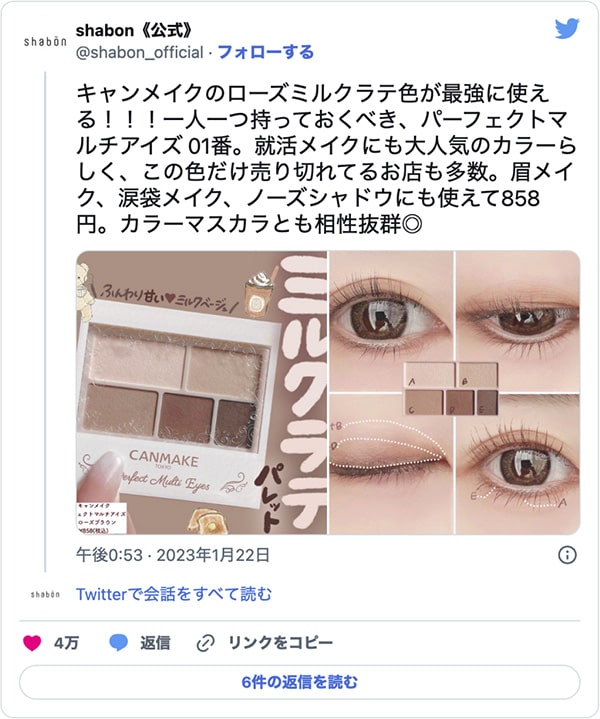Open the info circle icon beside date
The height and width of the screenshot is (719, 600).
click(x=567, y=555)
